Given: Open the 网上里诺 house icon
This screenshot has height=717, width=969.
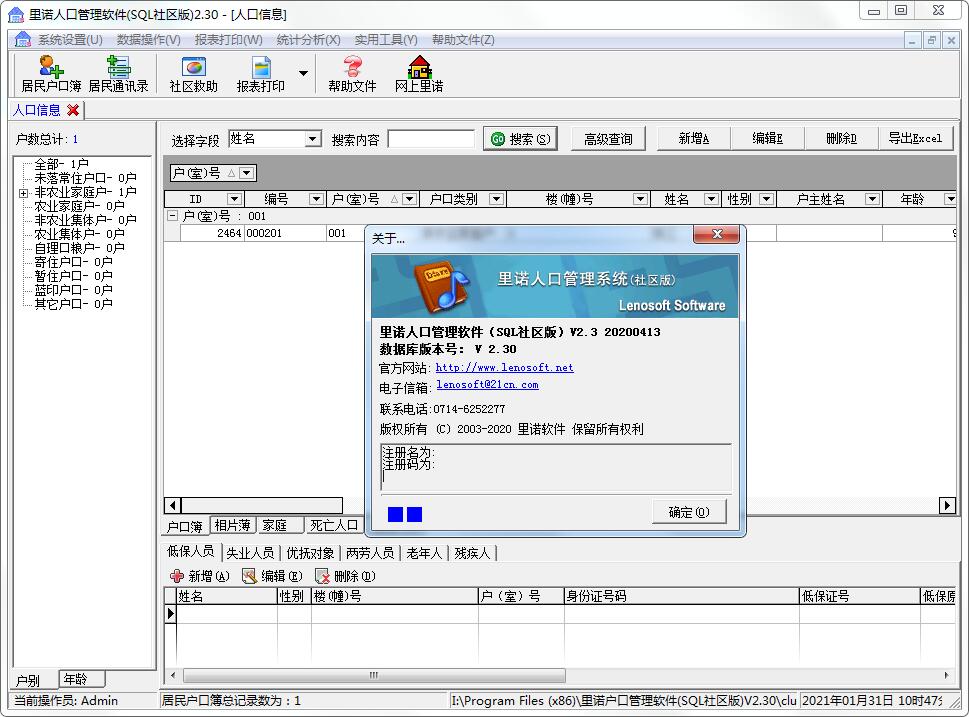Looking at the screenshot, I should [x=419, y=74].
